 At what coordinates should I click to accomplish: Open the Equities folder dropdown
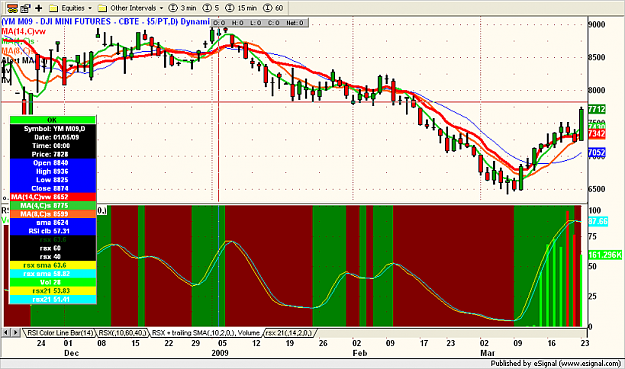pyautogui.click(x=70, y=8)
